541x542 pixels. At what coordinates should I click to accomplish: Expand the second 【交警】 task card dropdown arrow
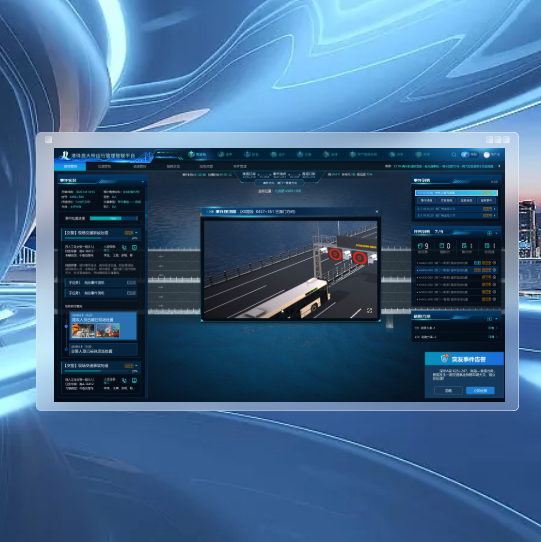pos(137,365)
